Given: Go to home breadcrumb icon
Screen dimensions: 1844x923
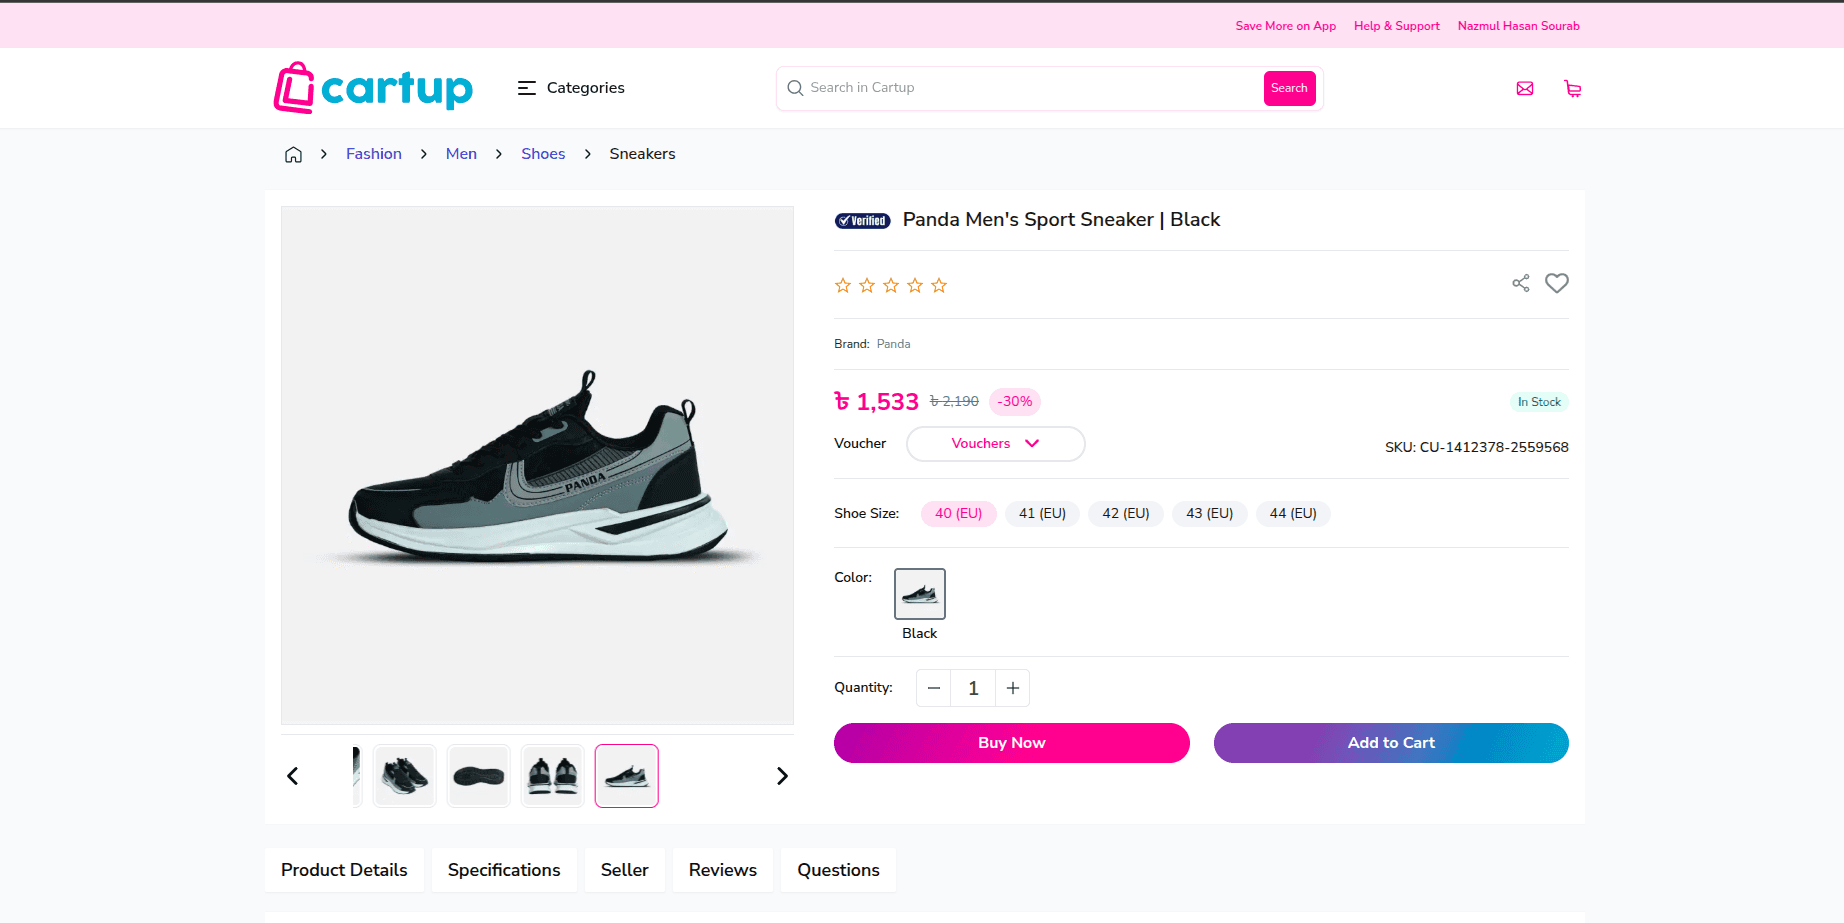Looking at the screenshot, I should [293, 154].
